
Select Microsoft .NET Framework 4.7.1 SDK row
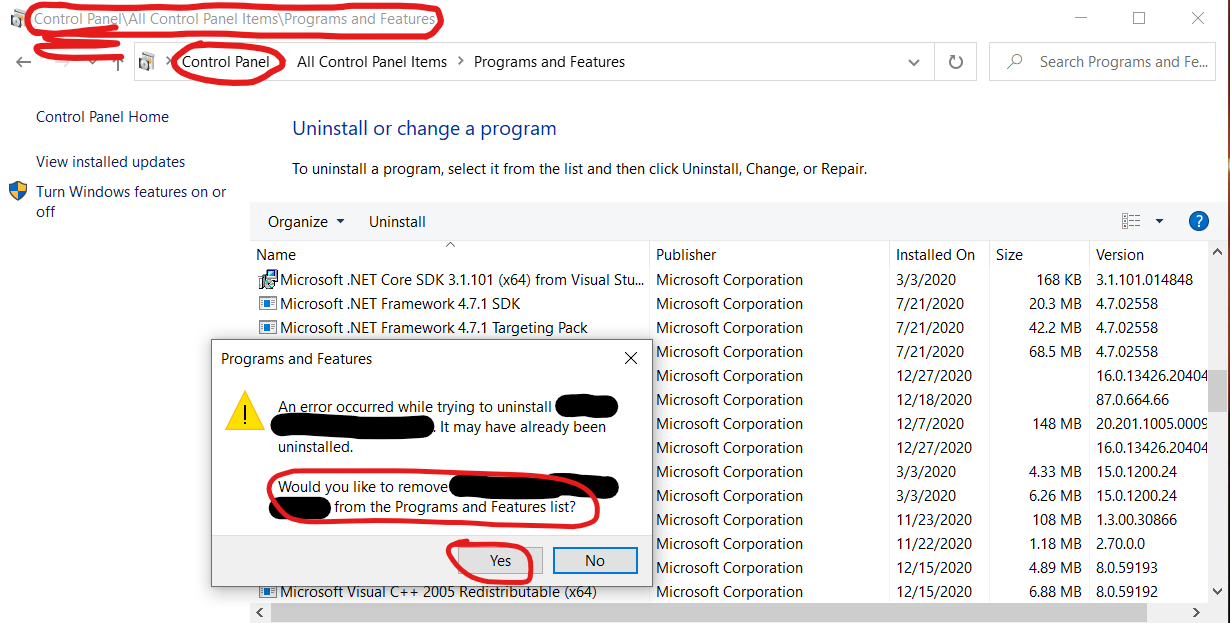(730, 304)
